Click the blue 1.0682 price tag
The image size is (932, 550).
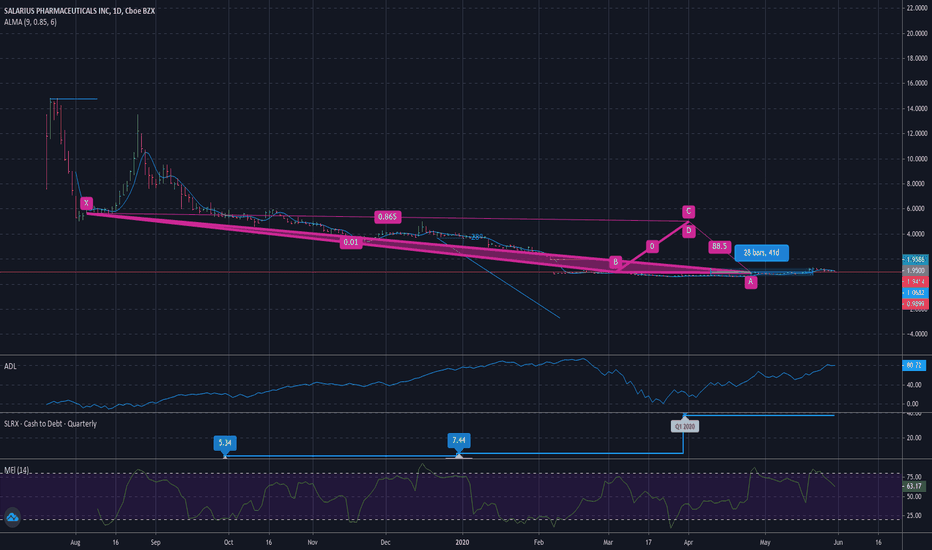[x=915, y=293]
